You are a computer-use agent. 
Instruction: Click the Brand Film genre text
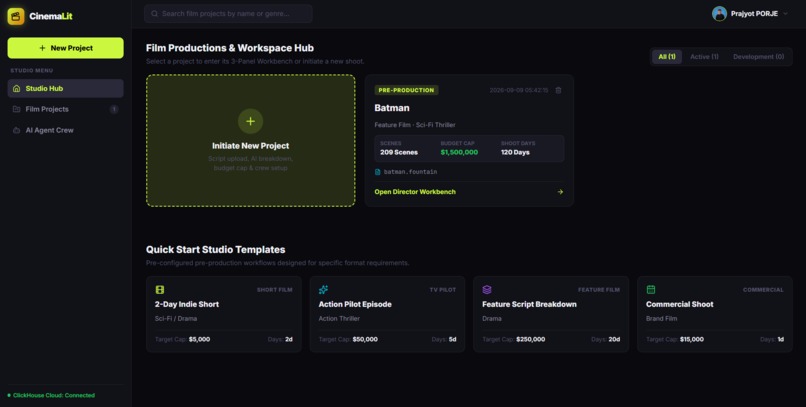point(662,319)
